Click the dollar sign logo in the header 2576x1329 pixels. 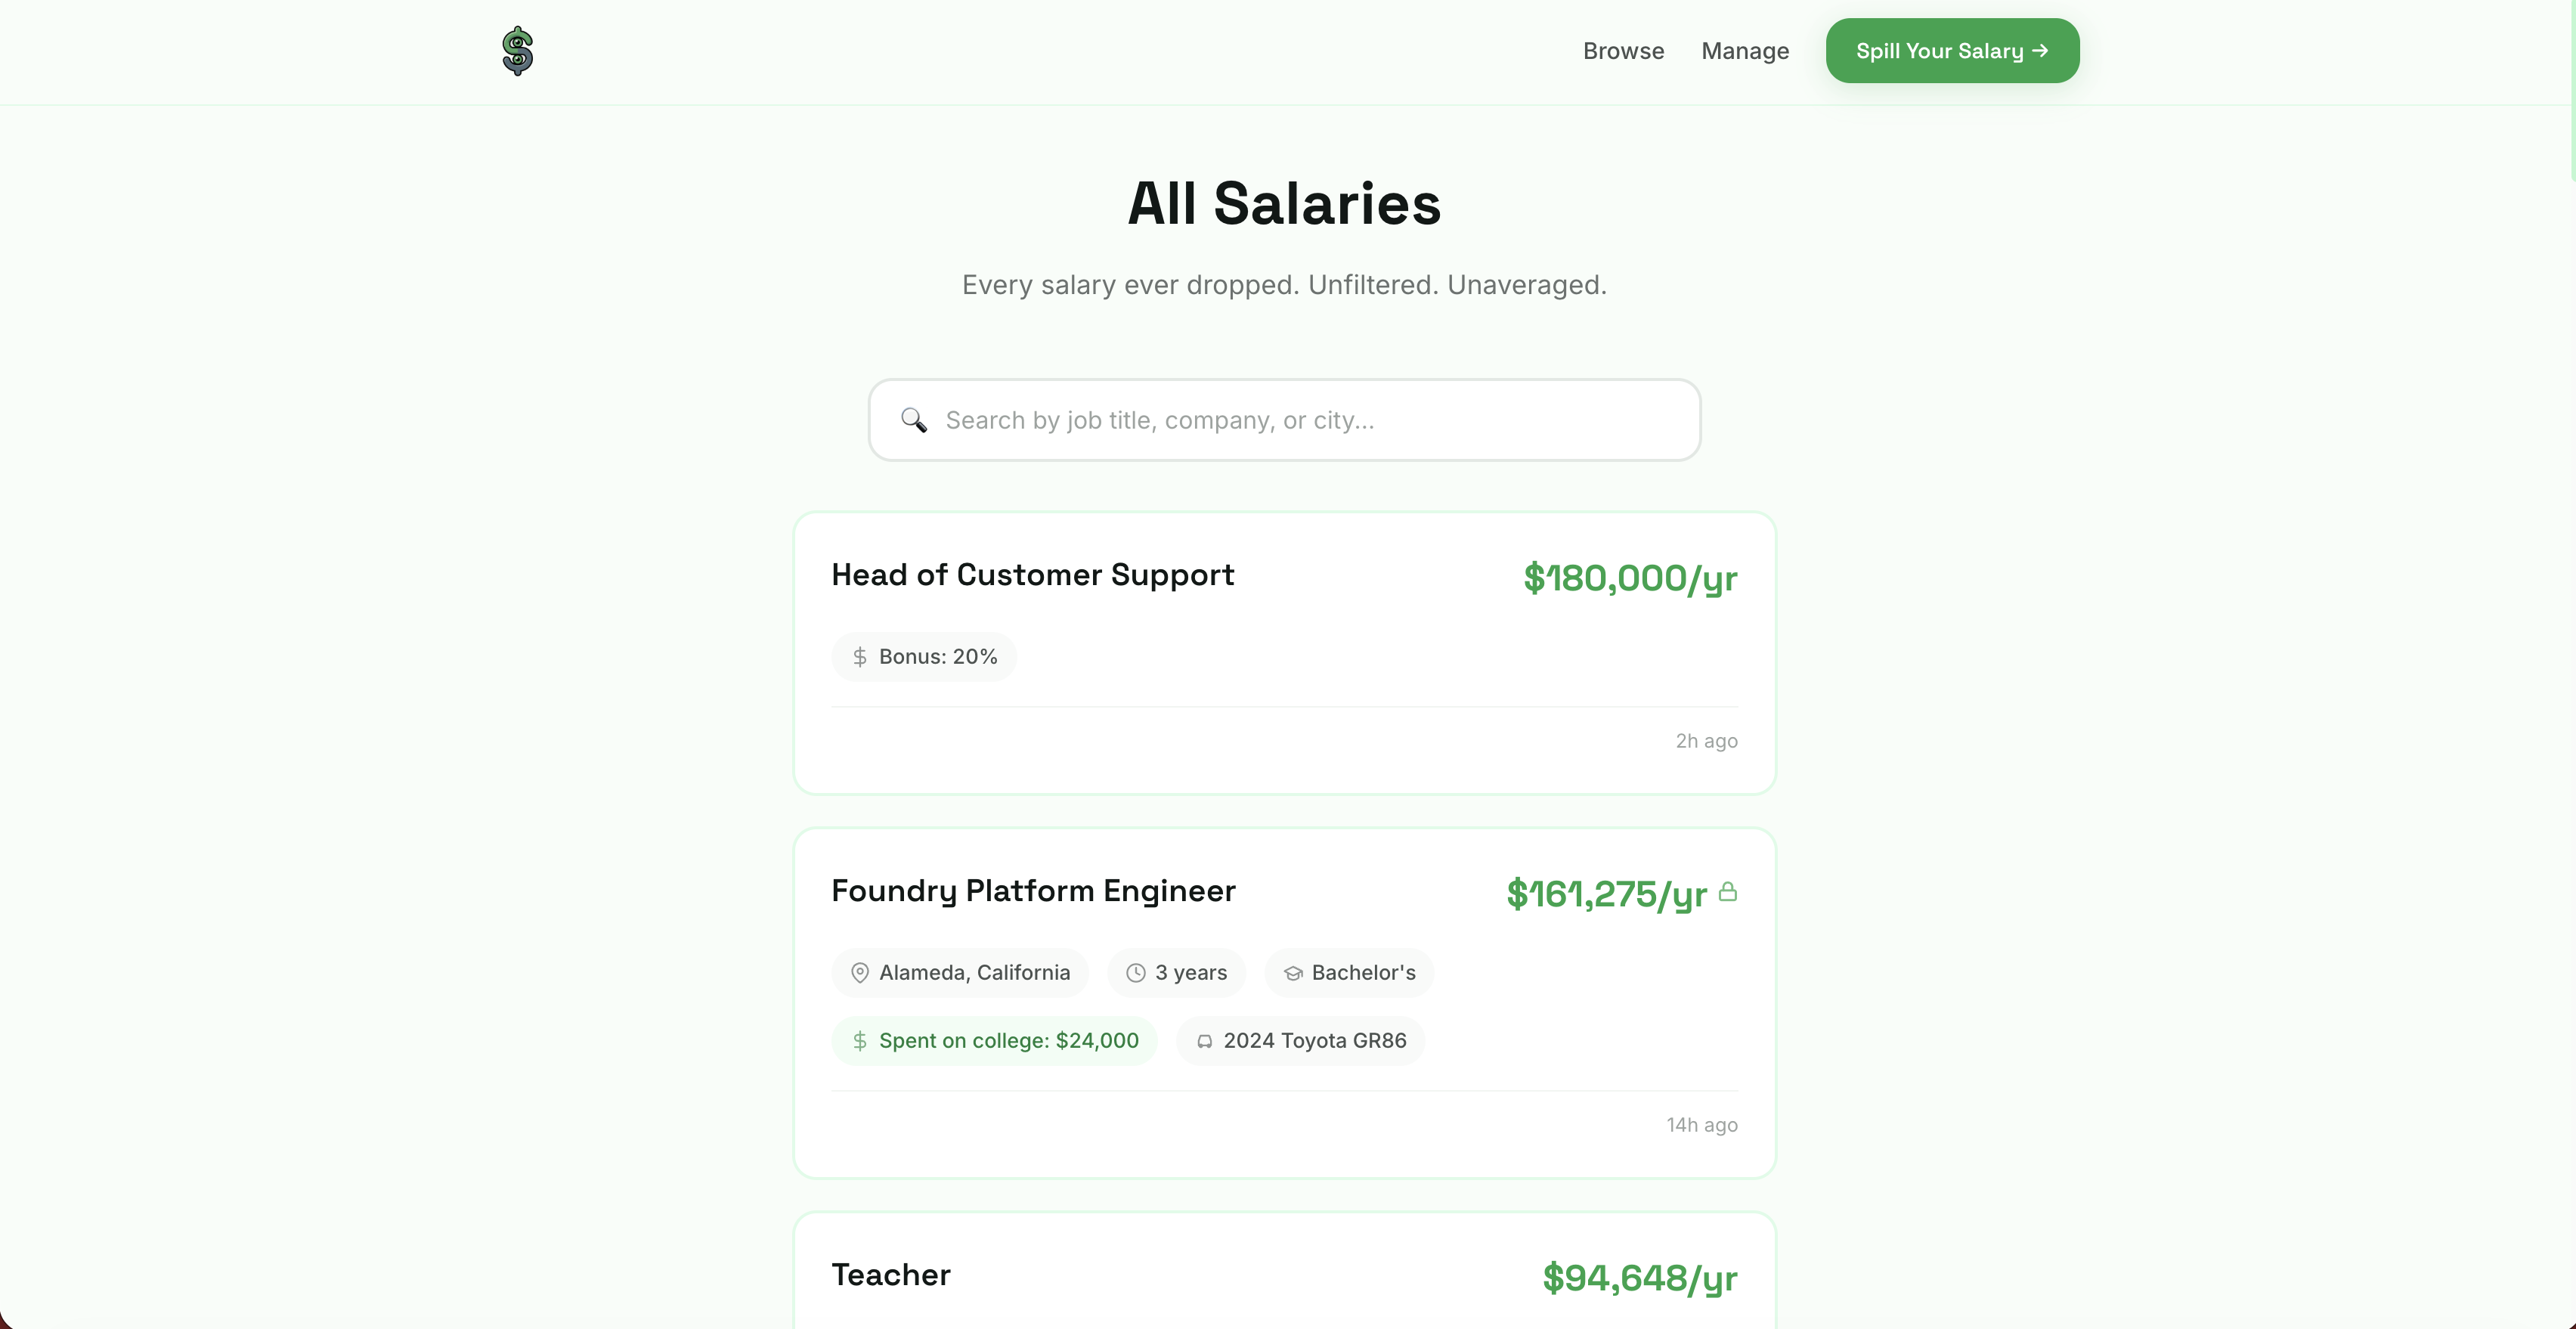click(x=516, y=50)
